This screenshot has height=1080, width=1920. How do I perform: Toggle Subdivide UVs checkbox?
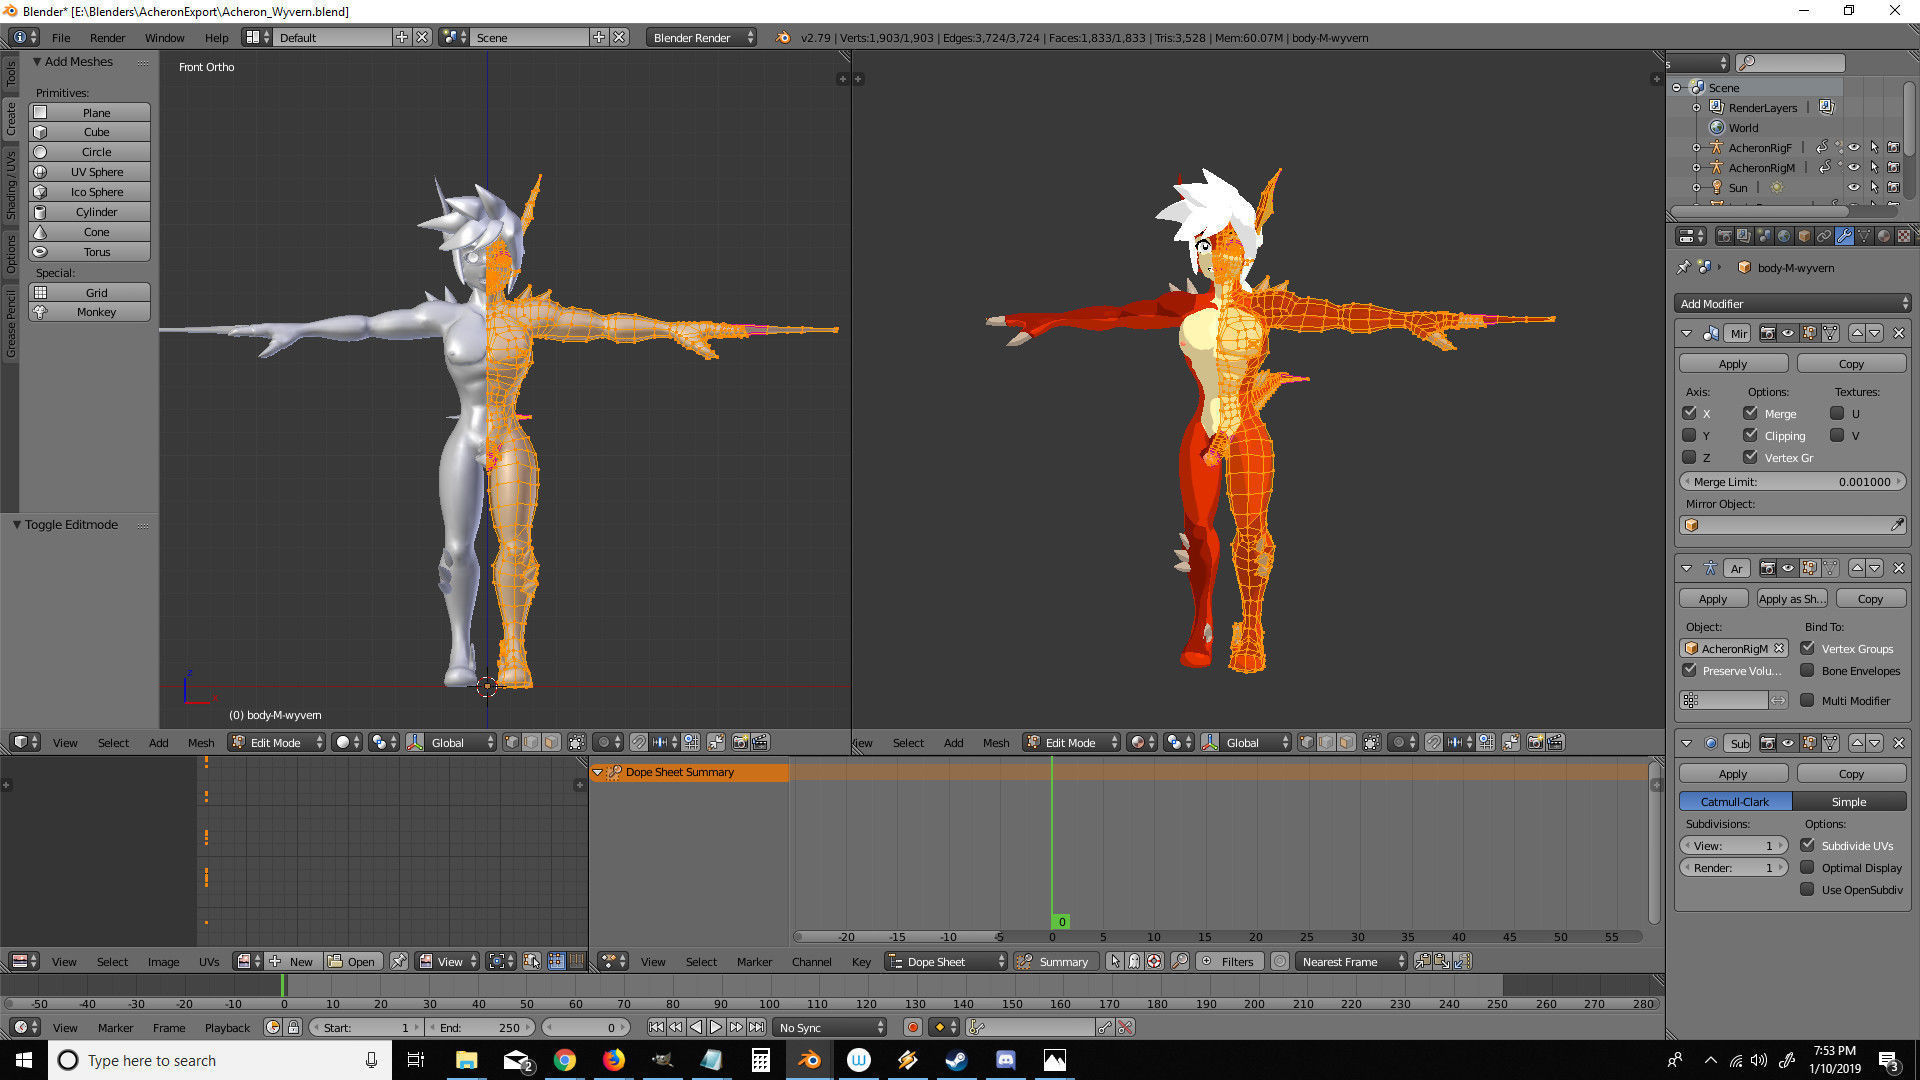[x=1807, y=845]
